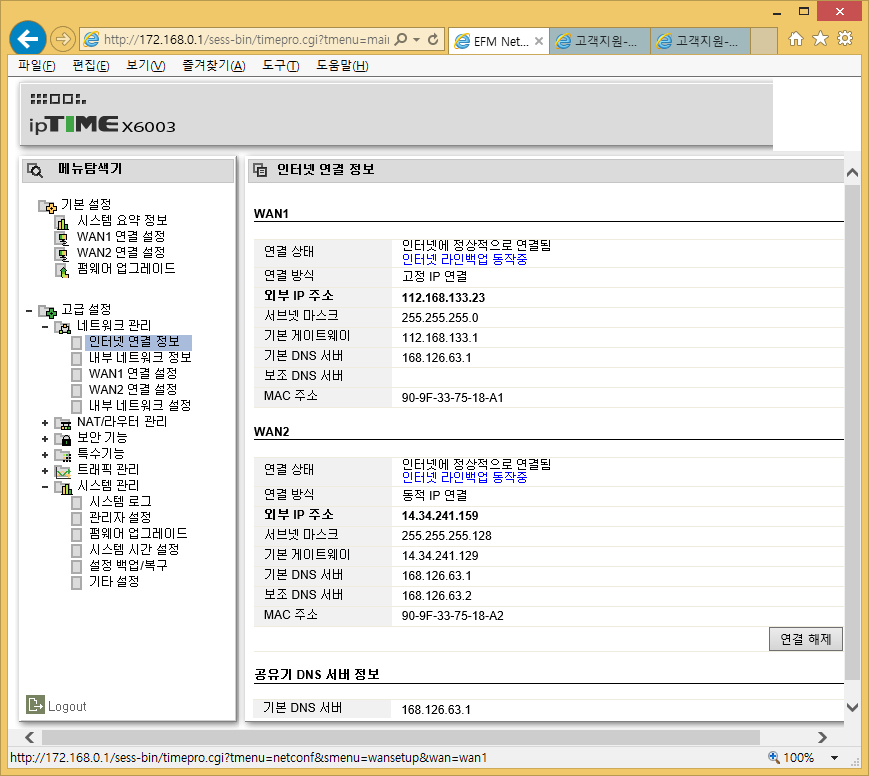Select 내부 네트워크 정보 in tree
The height and width of the screenshot is (776, 869).
pyautogui.click(x=140, y=358)
